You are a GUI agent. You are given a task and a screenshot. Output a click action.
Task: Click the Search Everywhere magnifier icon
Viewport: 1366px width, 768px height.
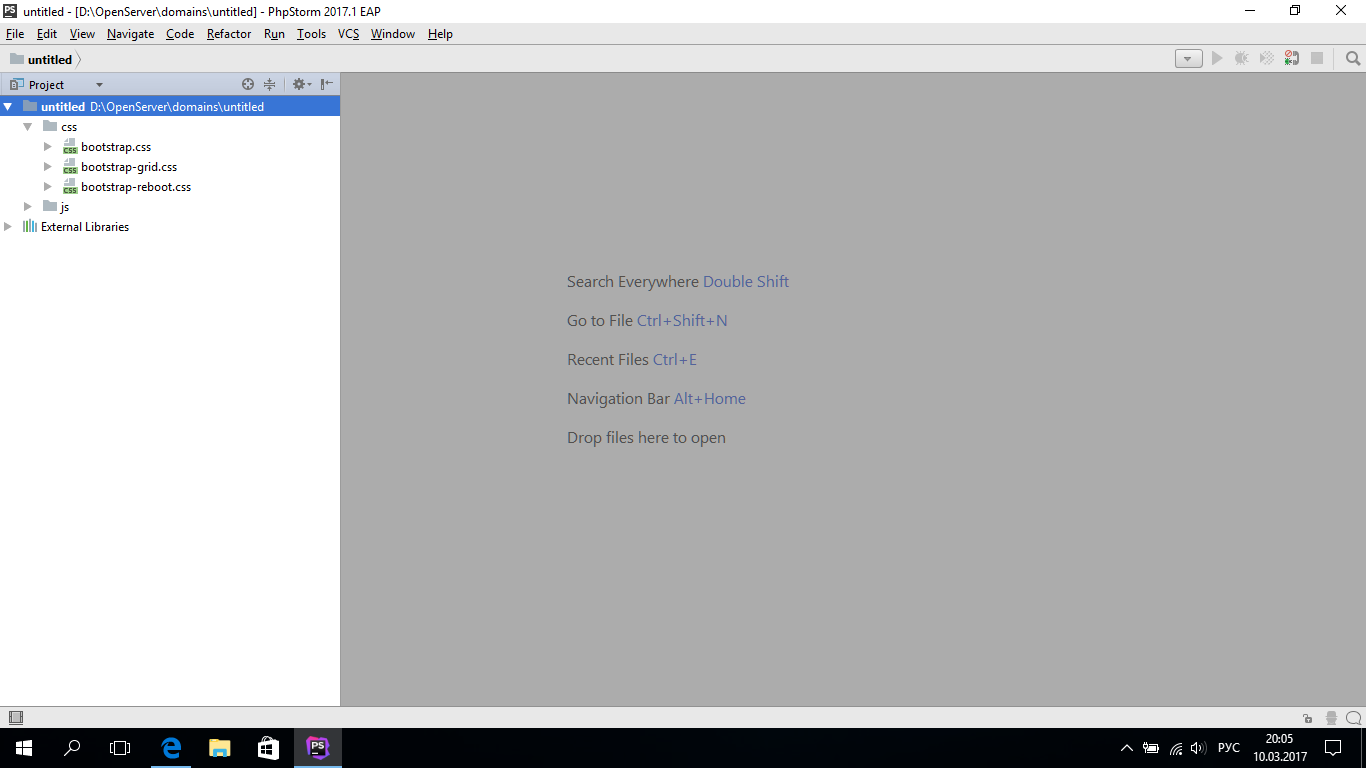click(1353, 59)
